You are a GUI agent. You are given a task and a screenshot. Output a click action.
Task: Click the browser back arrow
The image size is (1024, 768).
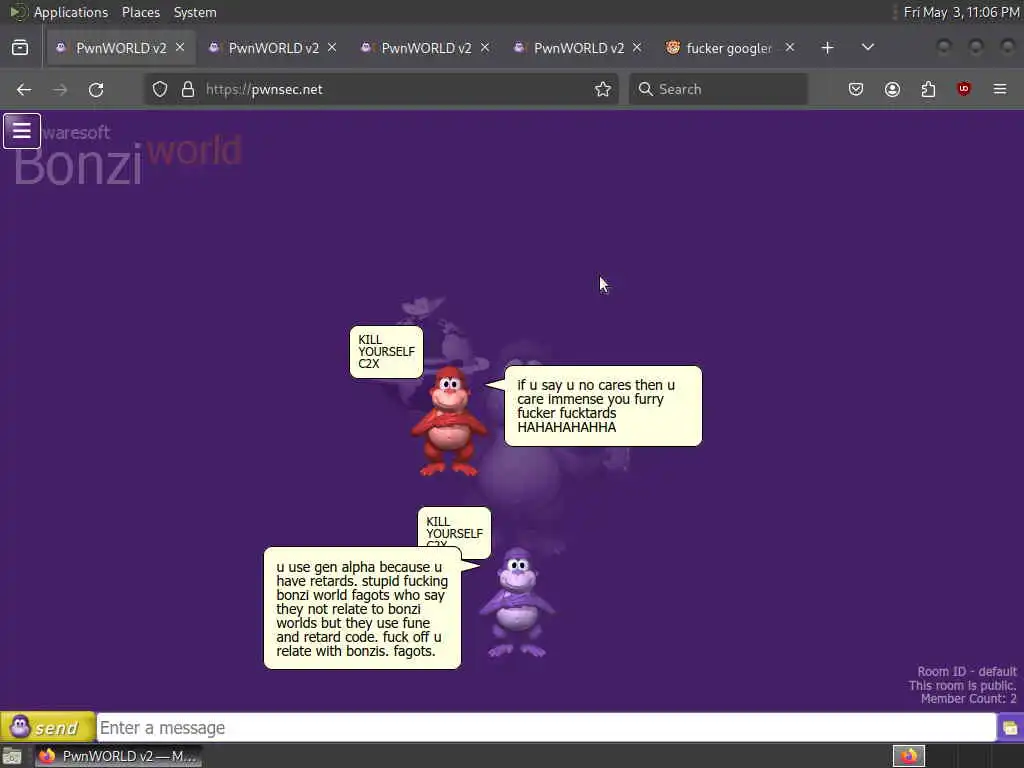tap(24, 89)
